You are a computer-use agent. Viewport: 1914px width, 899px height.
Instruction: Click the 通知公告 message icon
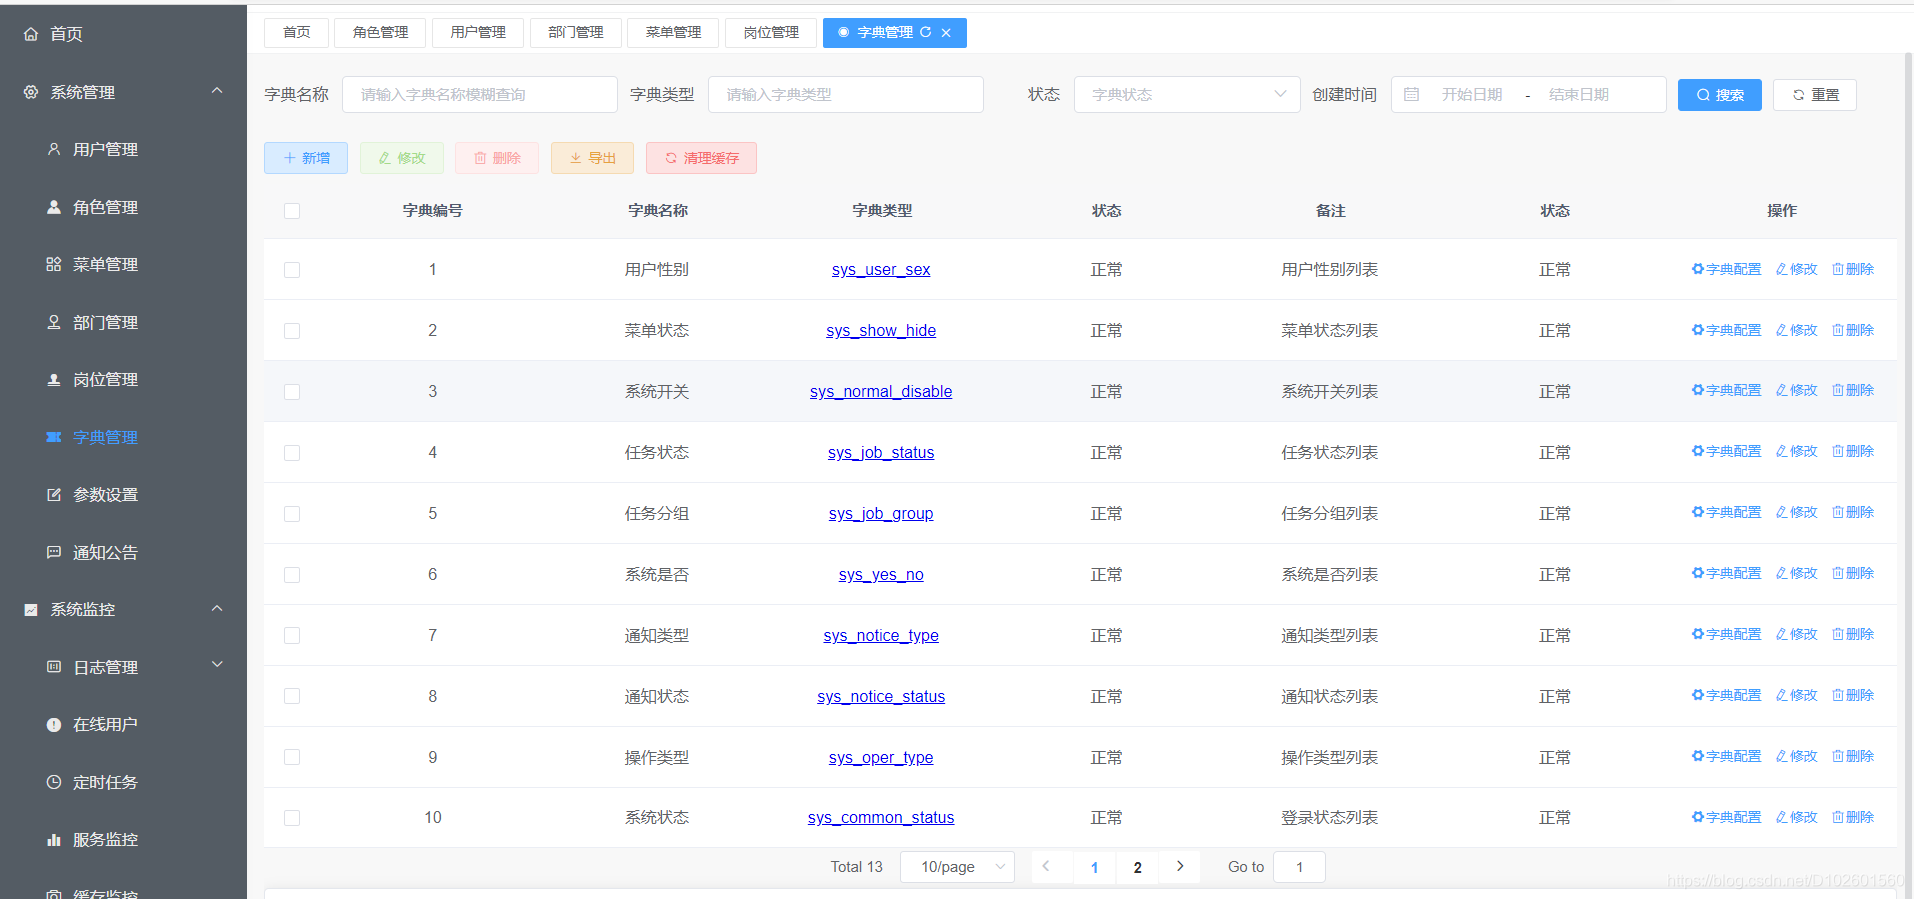(54, 552)
